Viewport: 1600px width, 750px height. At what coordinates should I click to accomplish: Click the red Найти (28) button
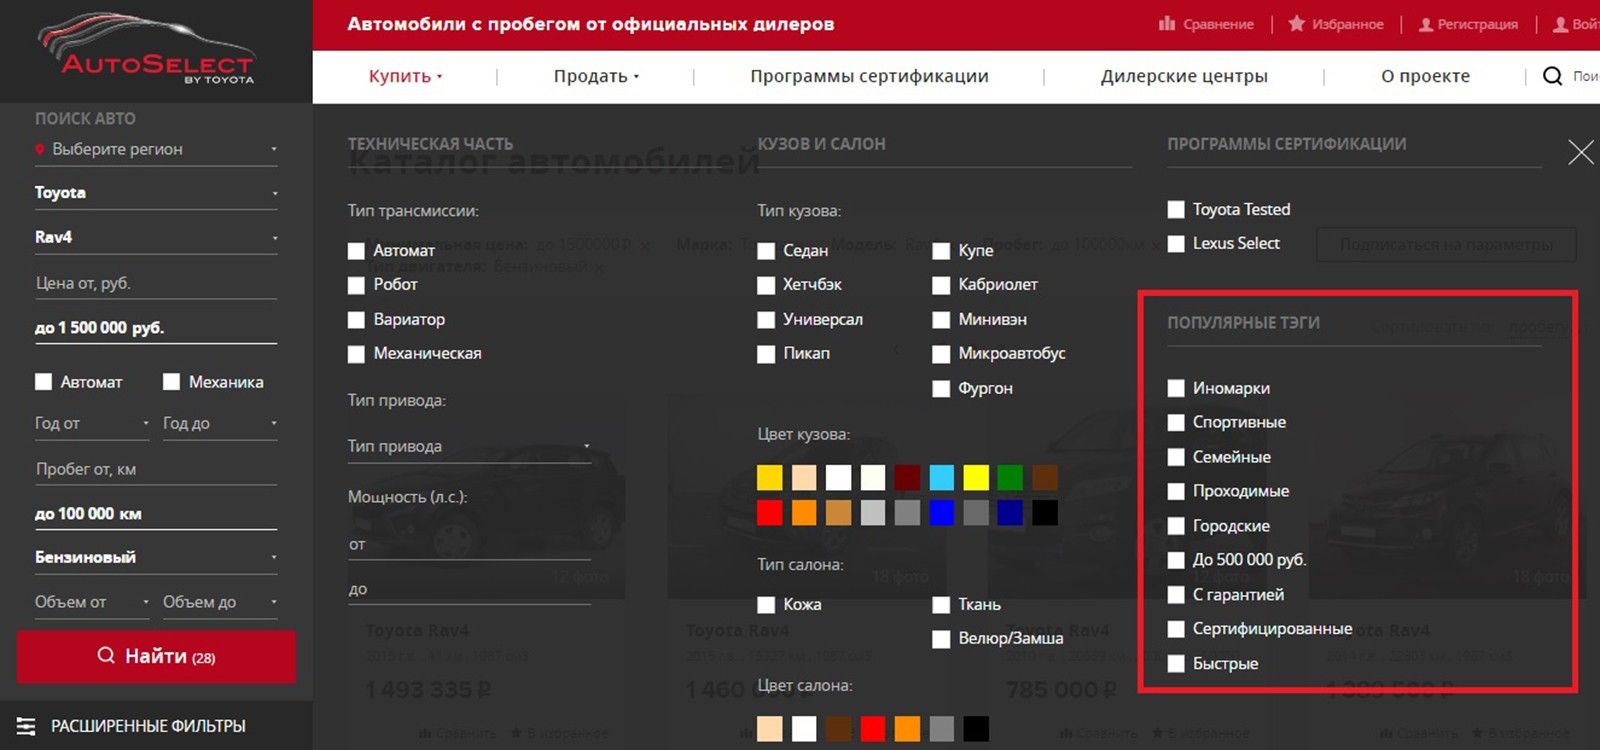tap(156, 657)
